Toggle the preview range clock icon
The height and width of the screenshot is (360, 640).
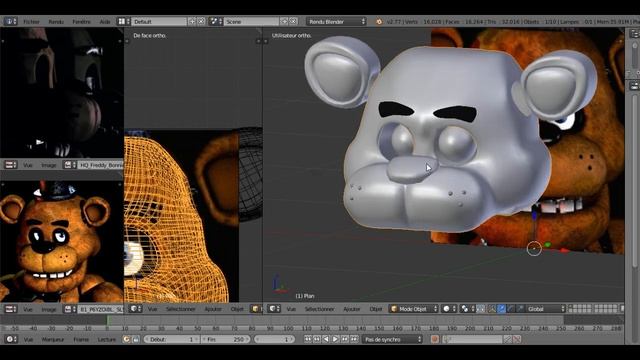pyautogui.click(x=127, y=339)
